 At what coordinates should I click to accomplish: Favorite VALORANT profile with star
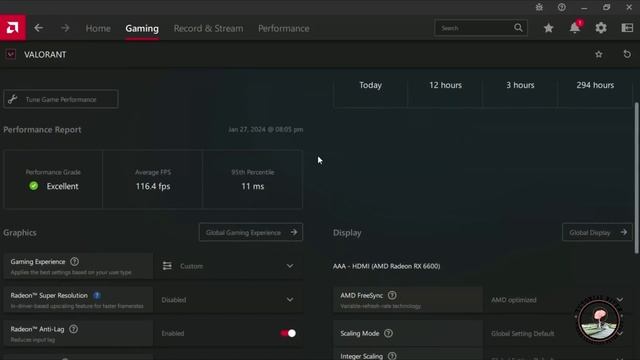(x=598, y=54)
